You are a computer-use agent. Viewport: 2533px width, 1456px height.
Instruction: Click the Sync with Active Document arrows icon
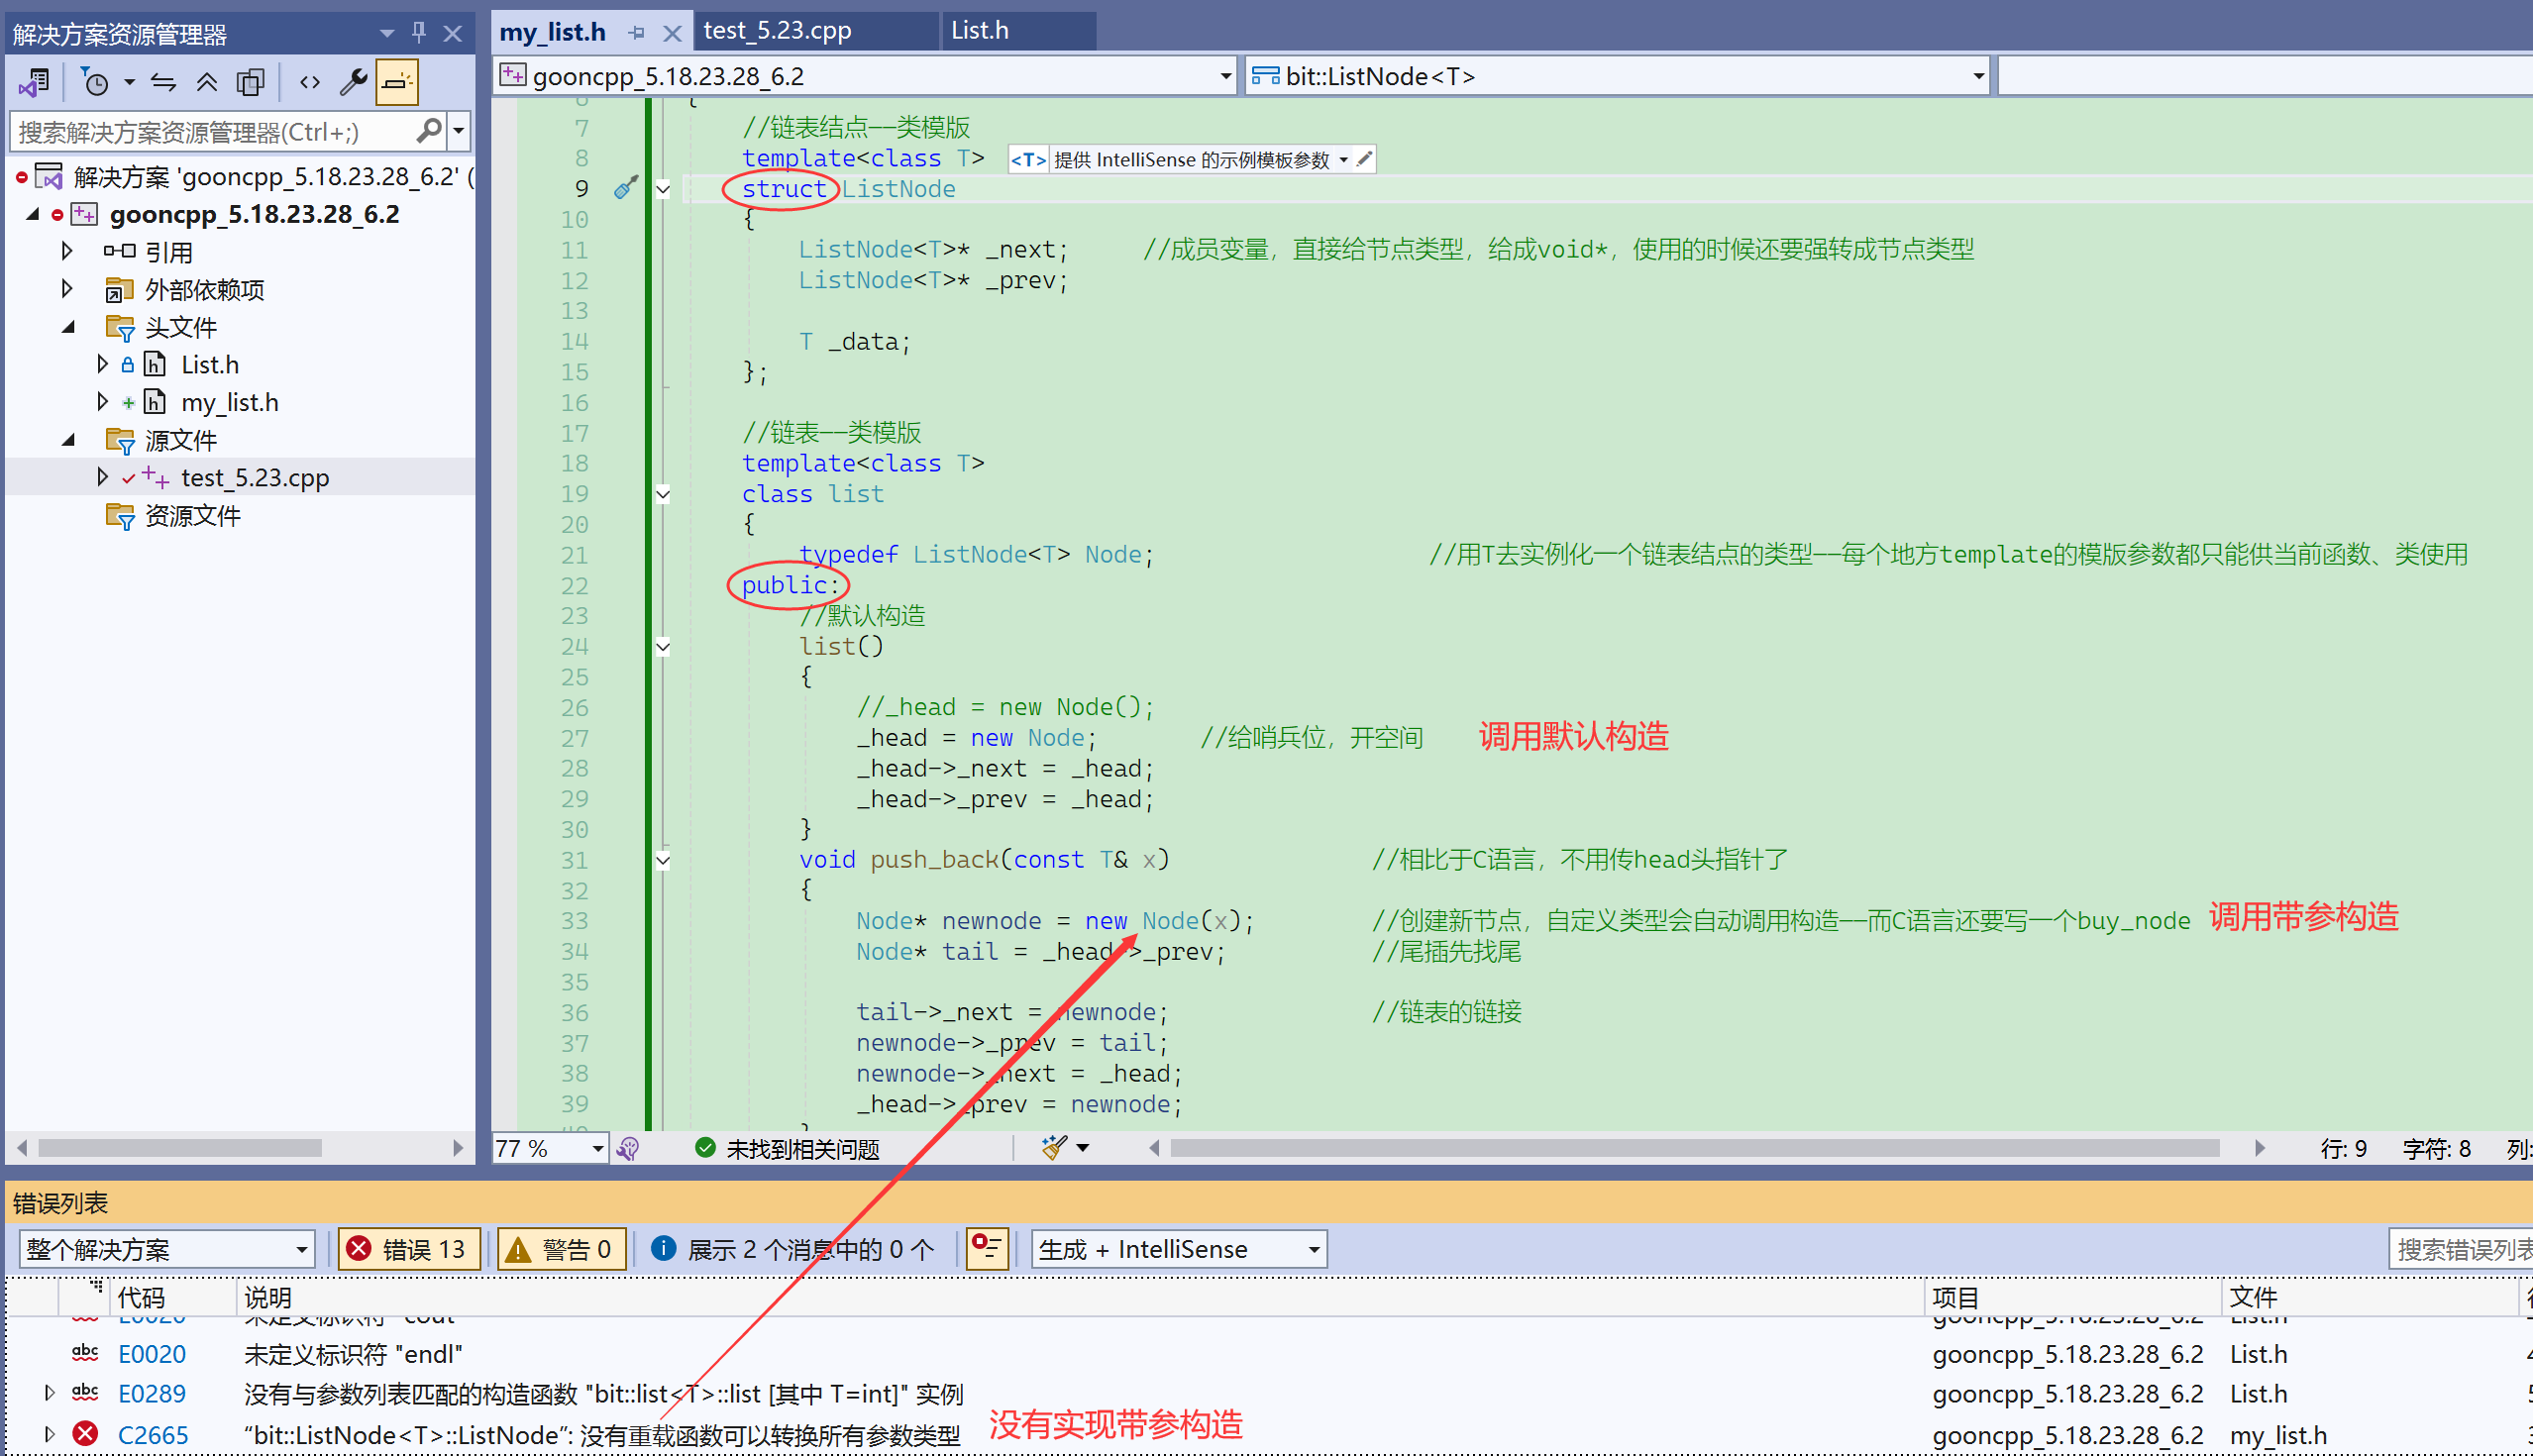(163, 82)
